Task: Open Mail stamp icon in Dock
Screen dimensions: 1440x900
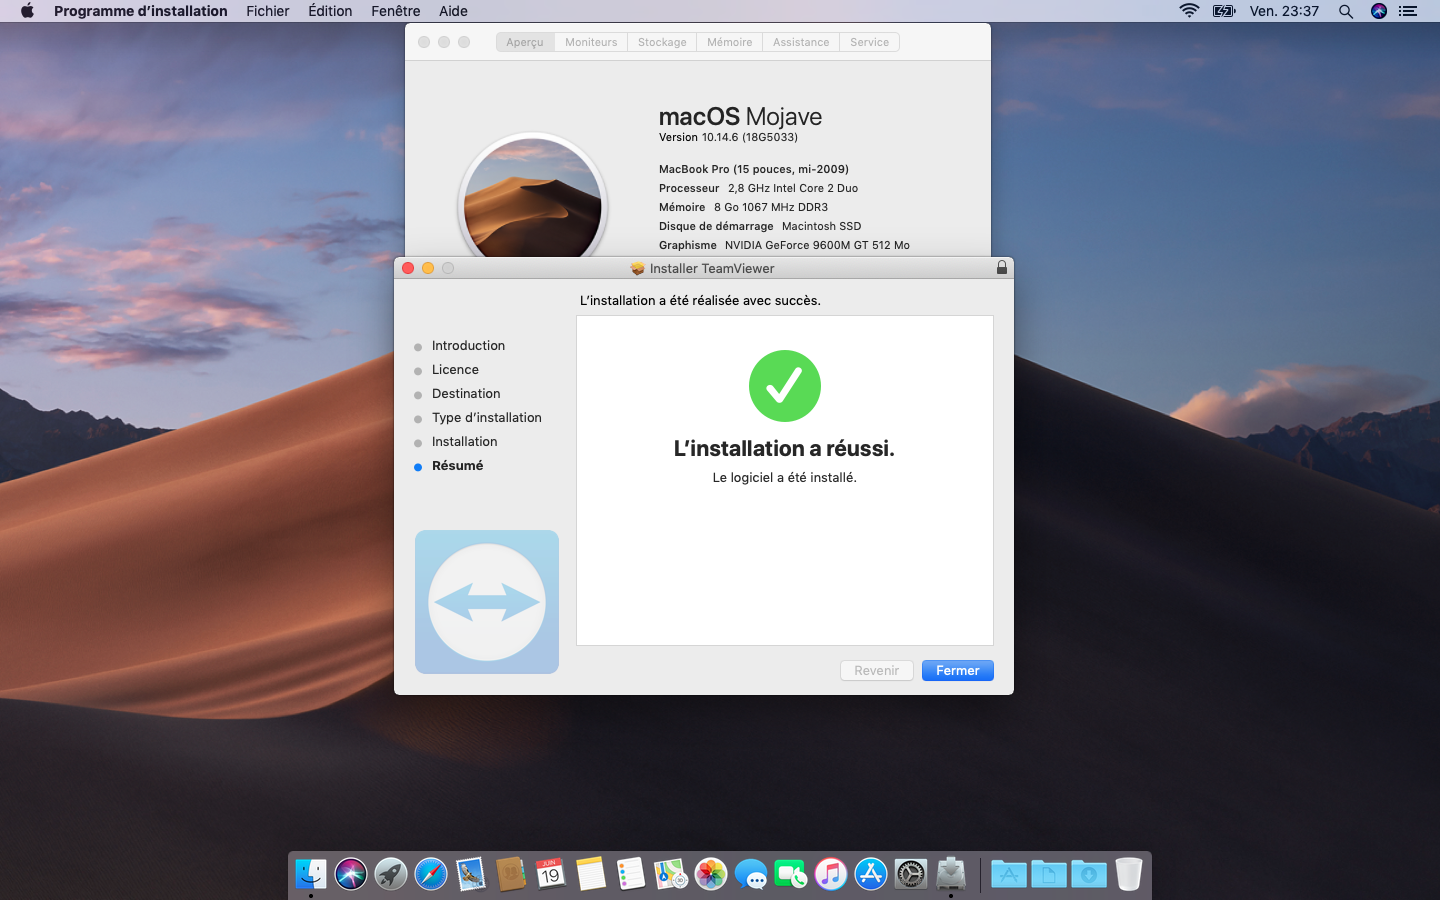Action: tap(471, 874)
